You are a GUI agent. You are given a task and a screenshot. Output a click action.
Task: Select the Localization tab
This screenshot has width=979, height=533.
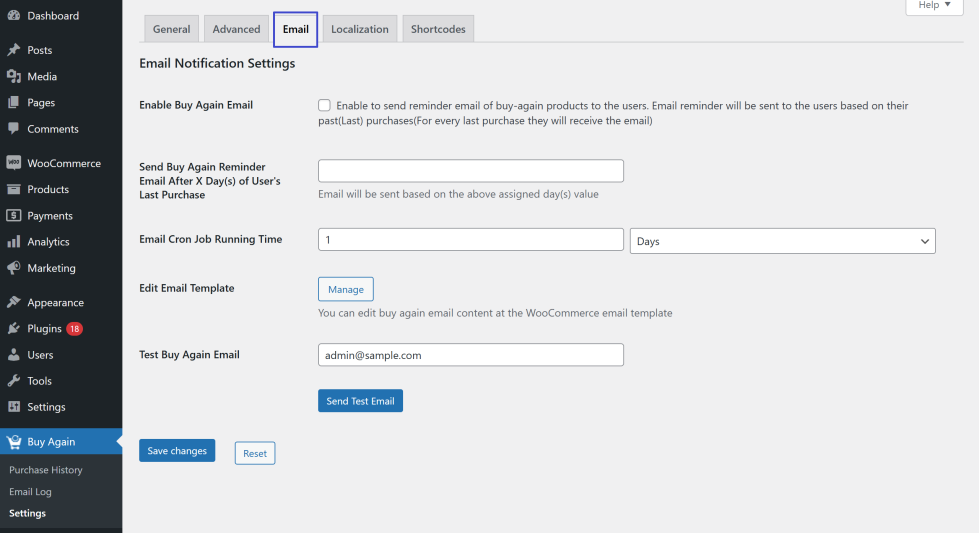(360, 30)
